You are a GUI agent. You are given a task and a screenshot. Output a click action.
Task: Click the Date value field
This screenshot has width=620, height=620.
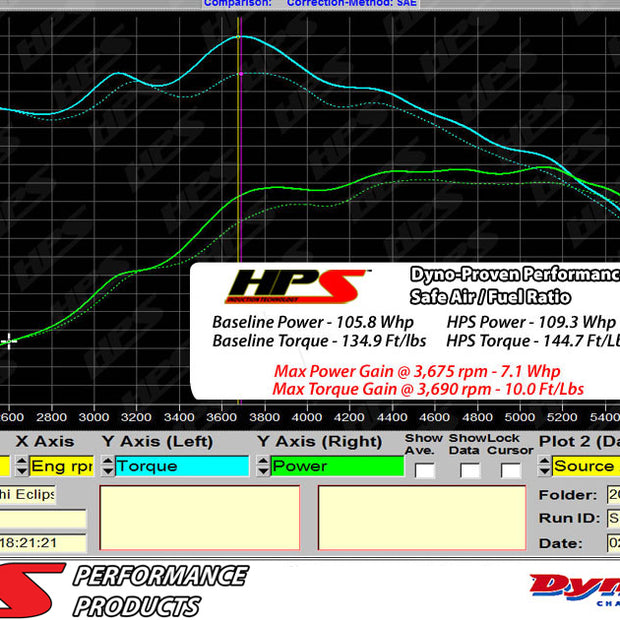pos(614,543)
